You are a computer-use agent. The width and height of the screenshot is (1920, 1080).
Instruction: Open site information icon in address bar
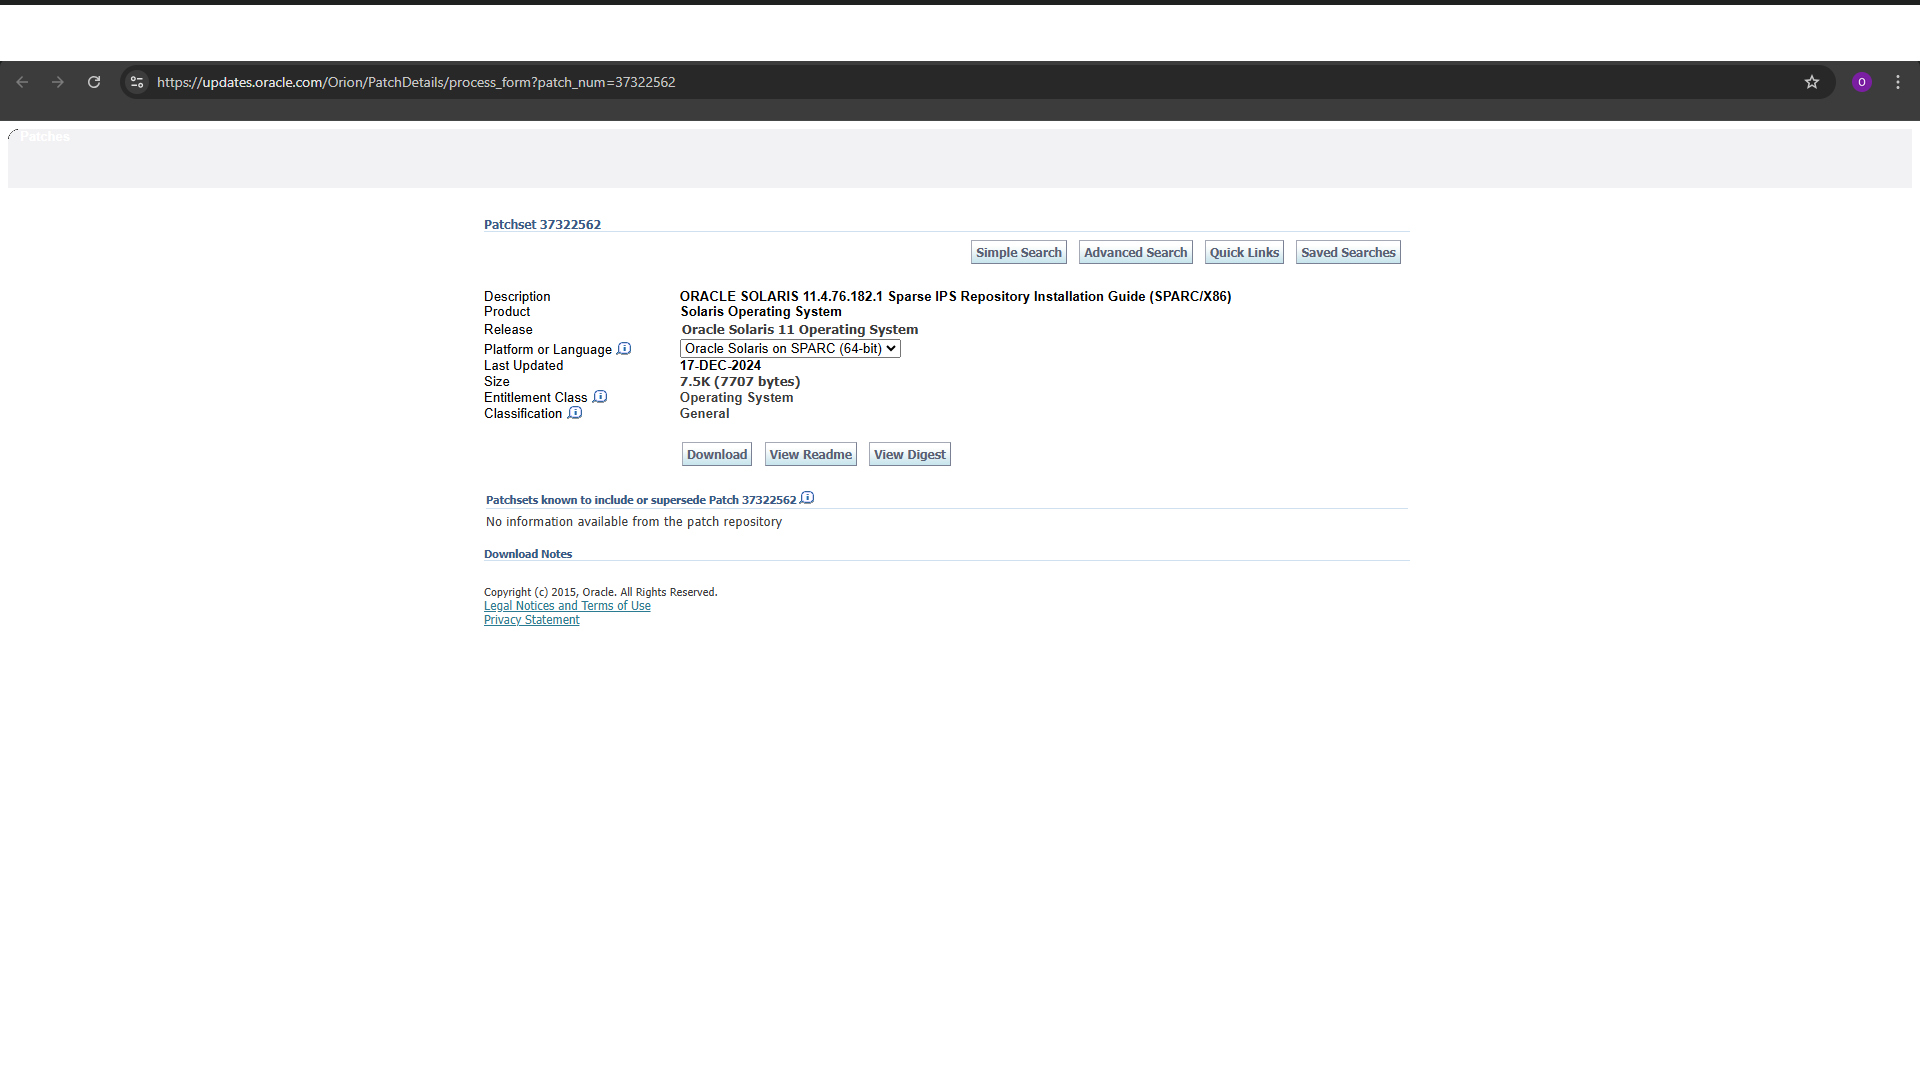pos(137,82)
